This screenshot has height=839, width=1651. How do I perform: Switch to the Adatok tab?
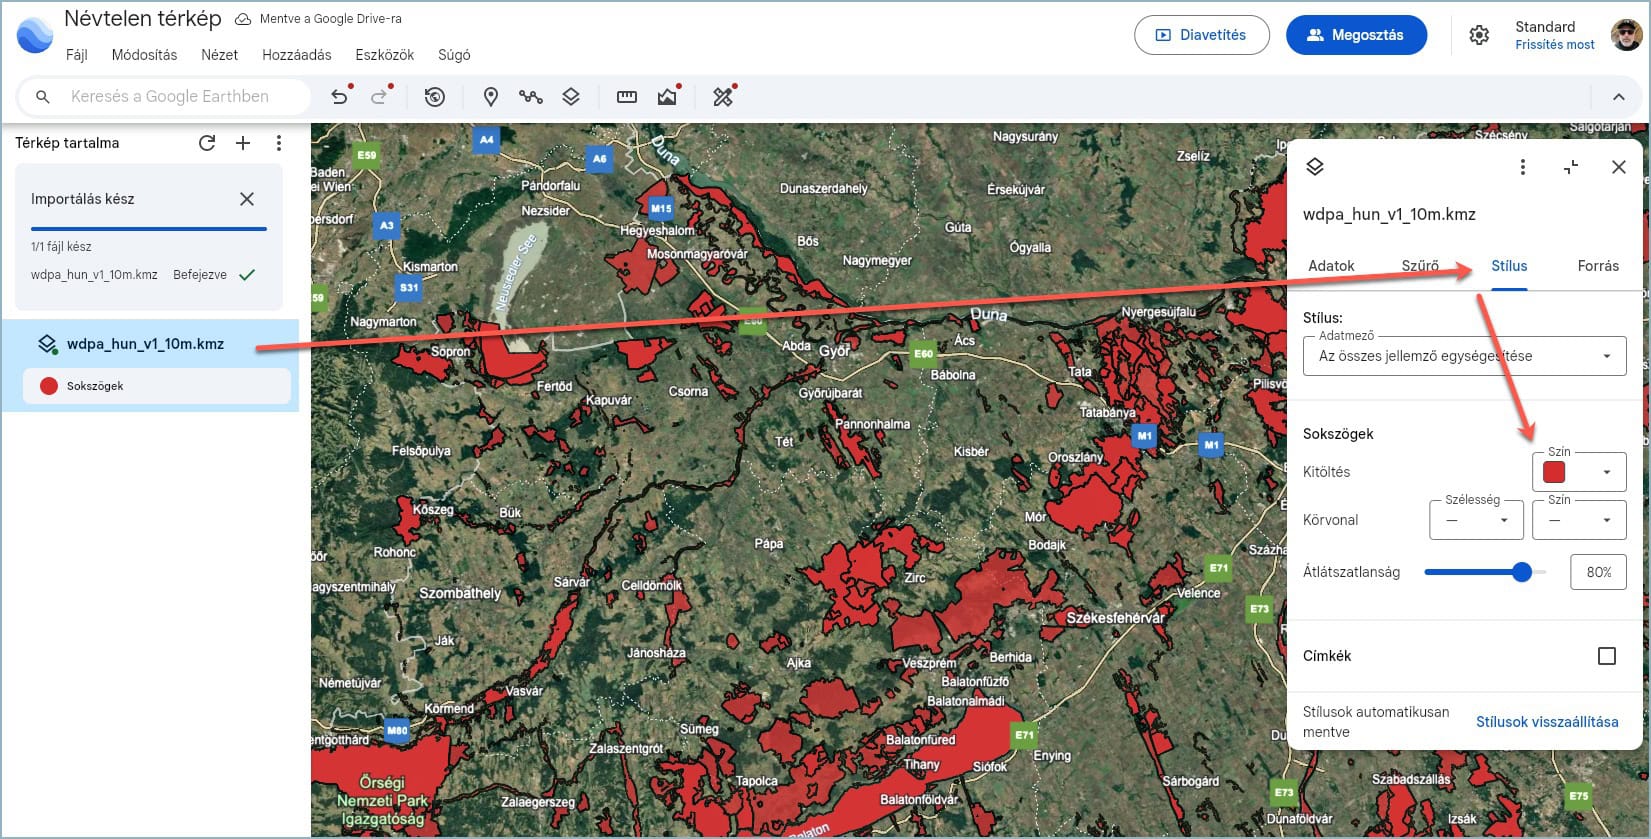point(1331,266)
